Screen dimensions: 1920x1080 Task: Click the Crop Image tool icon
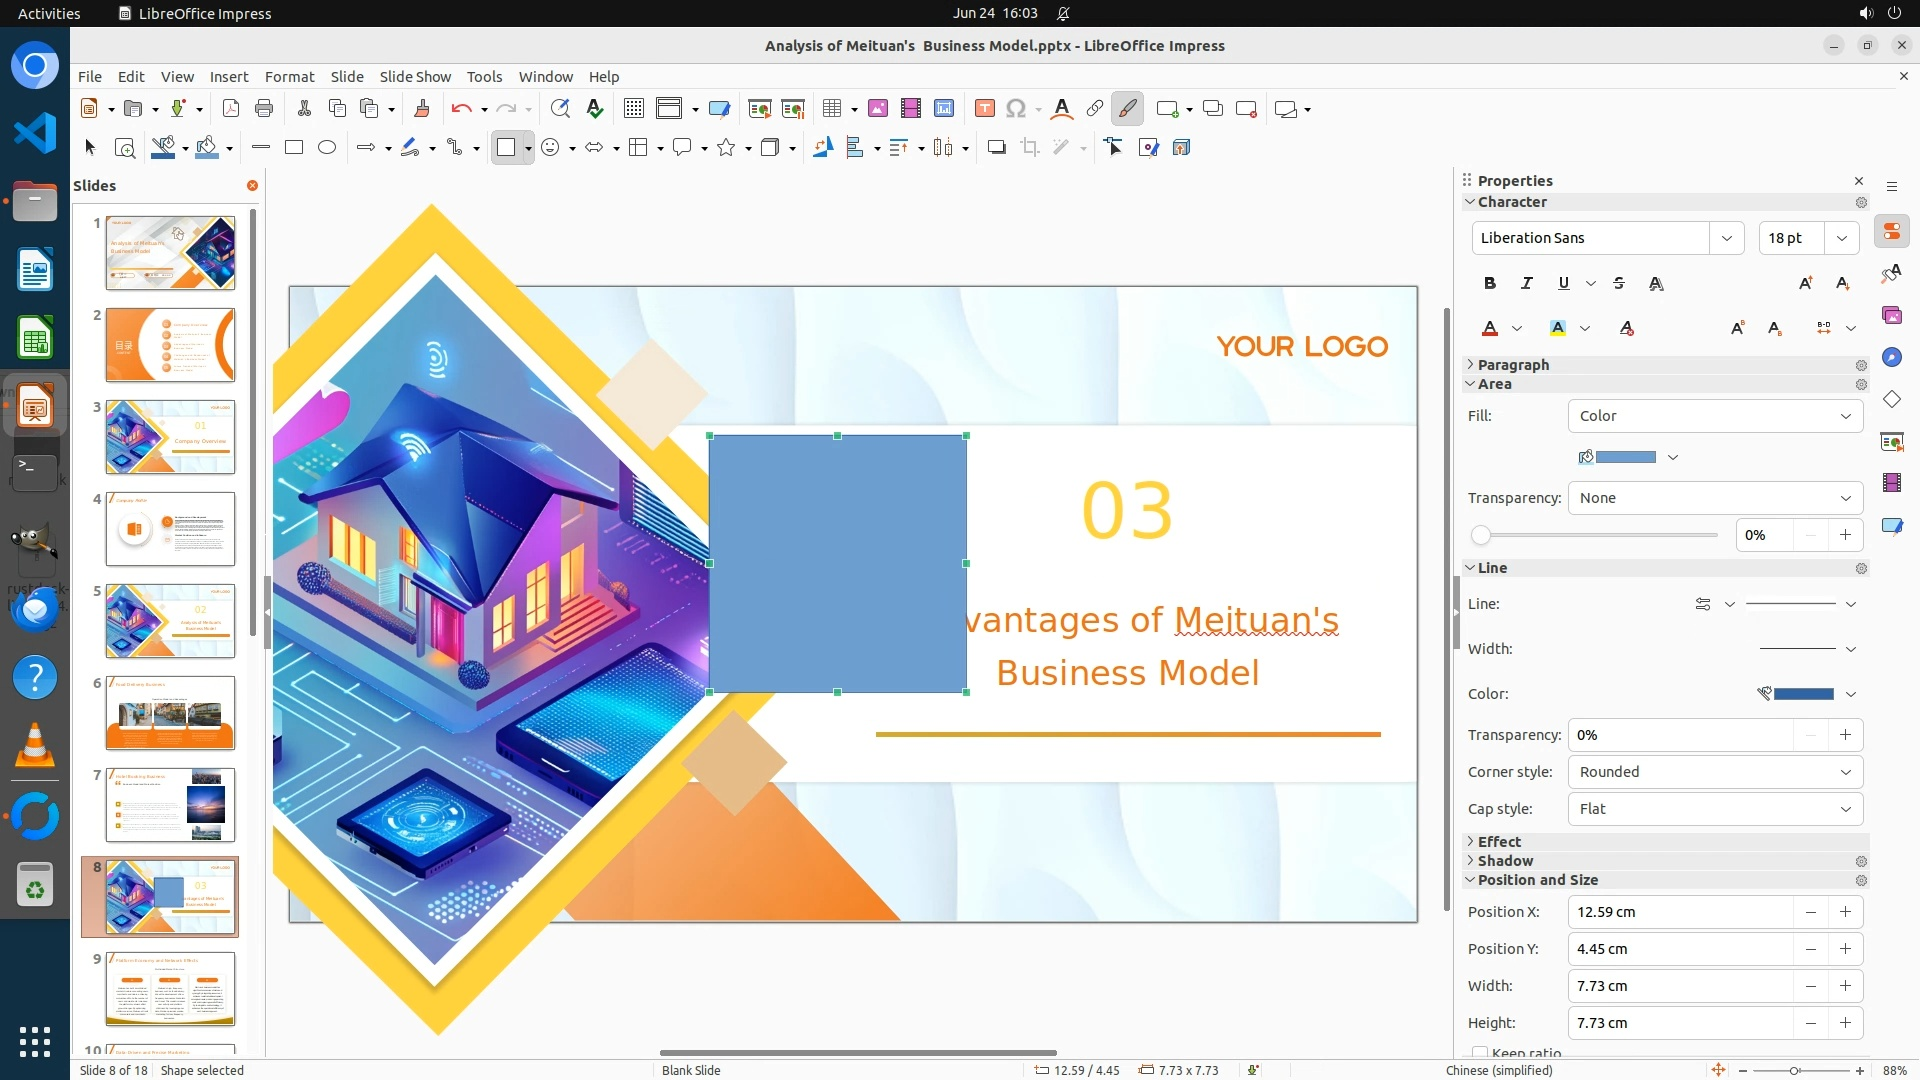(x=1030, y=148)
